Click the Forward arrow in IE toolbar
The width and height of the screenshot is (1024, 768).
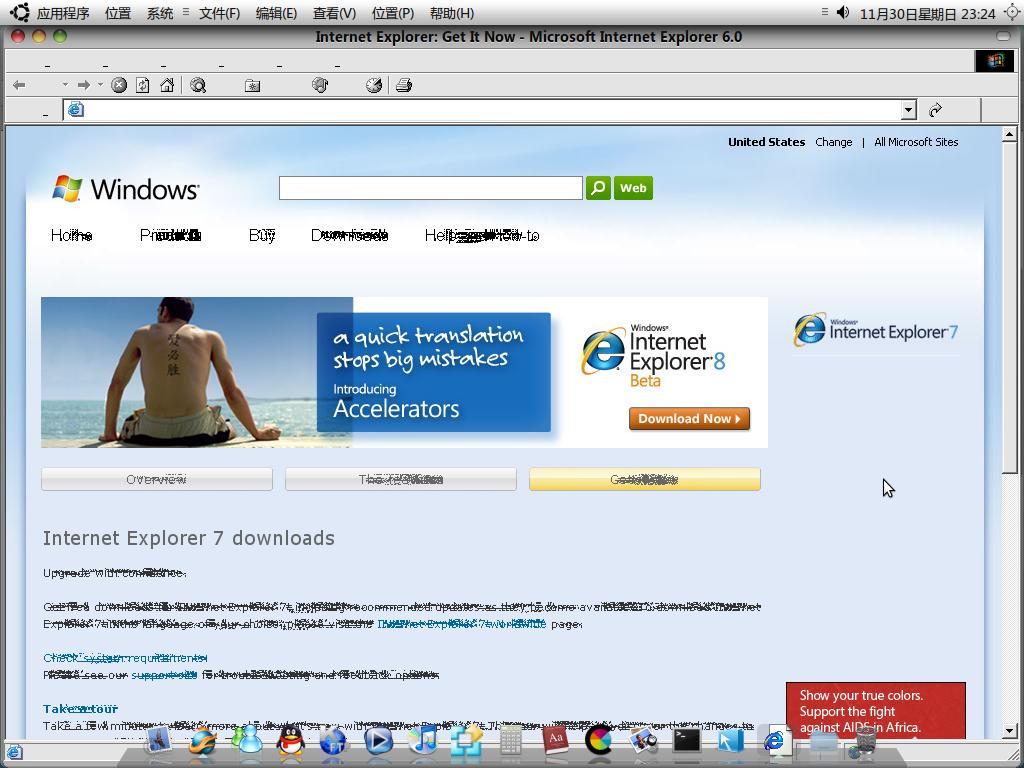(x=84, y=86)
